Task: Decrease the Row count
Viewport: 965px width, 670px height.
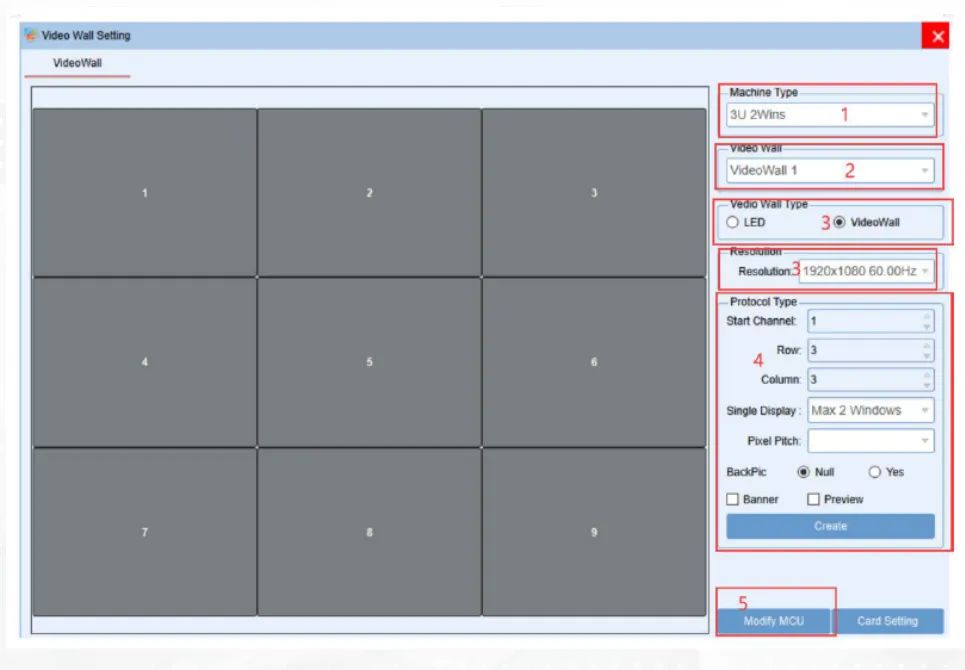Action: click(926, 356)
